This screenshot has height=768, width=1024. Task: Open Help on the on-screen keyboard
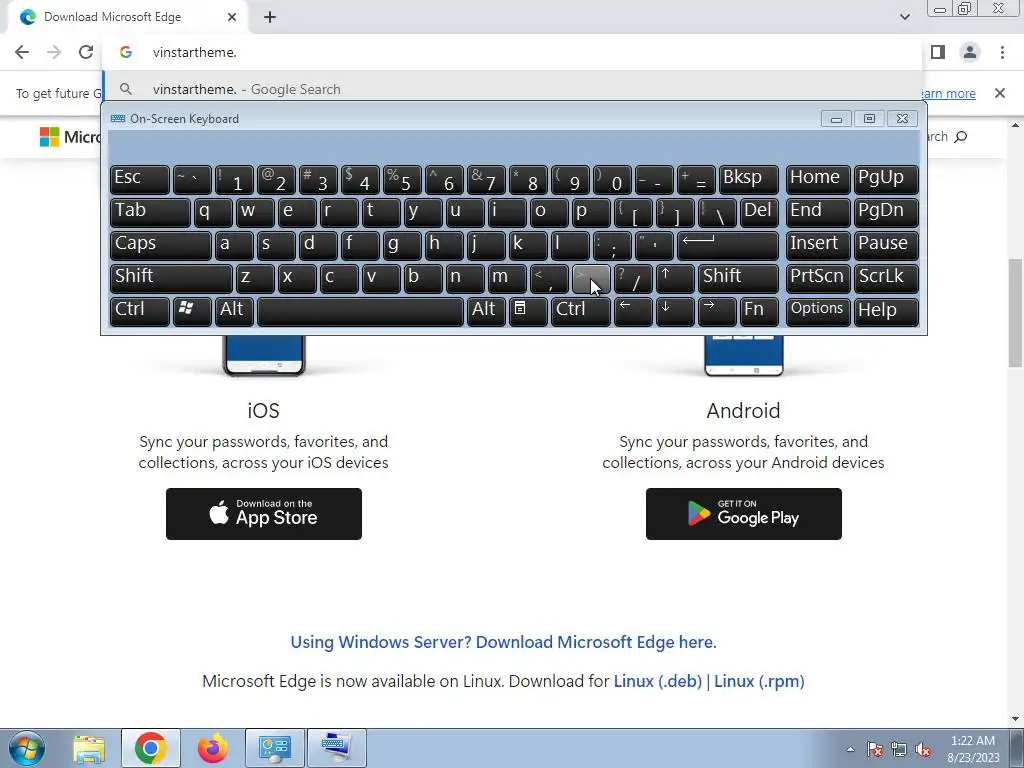click(886, 311)
